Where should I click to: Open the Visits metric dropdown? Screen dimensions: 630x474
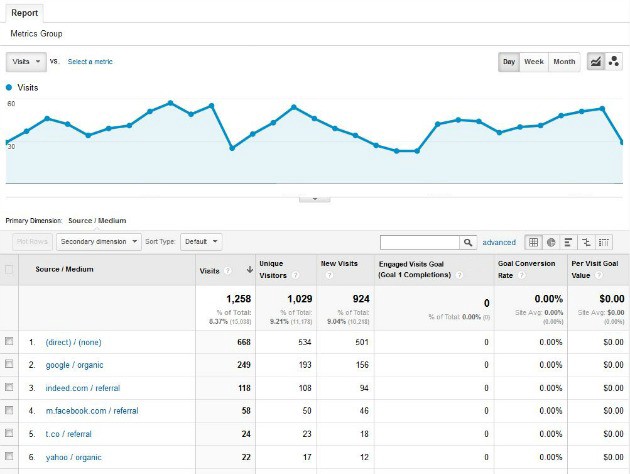[26, 62]
